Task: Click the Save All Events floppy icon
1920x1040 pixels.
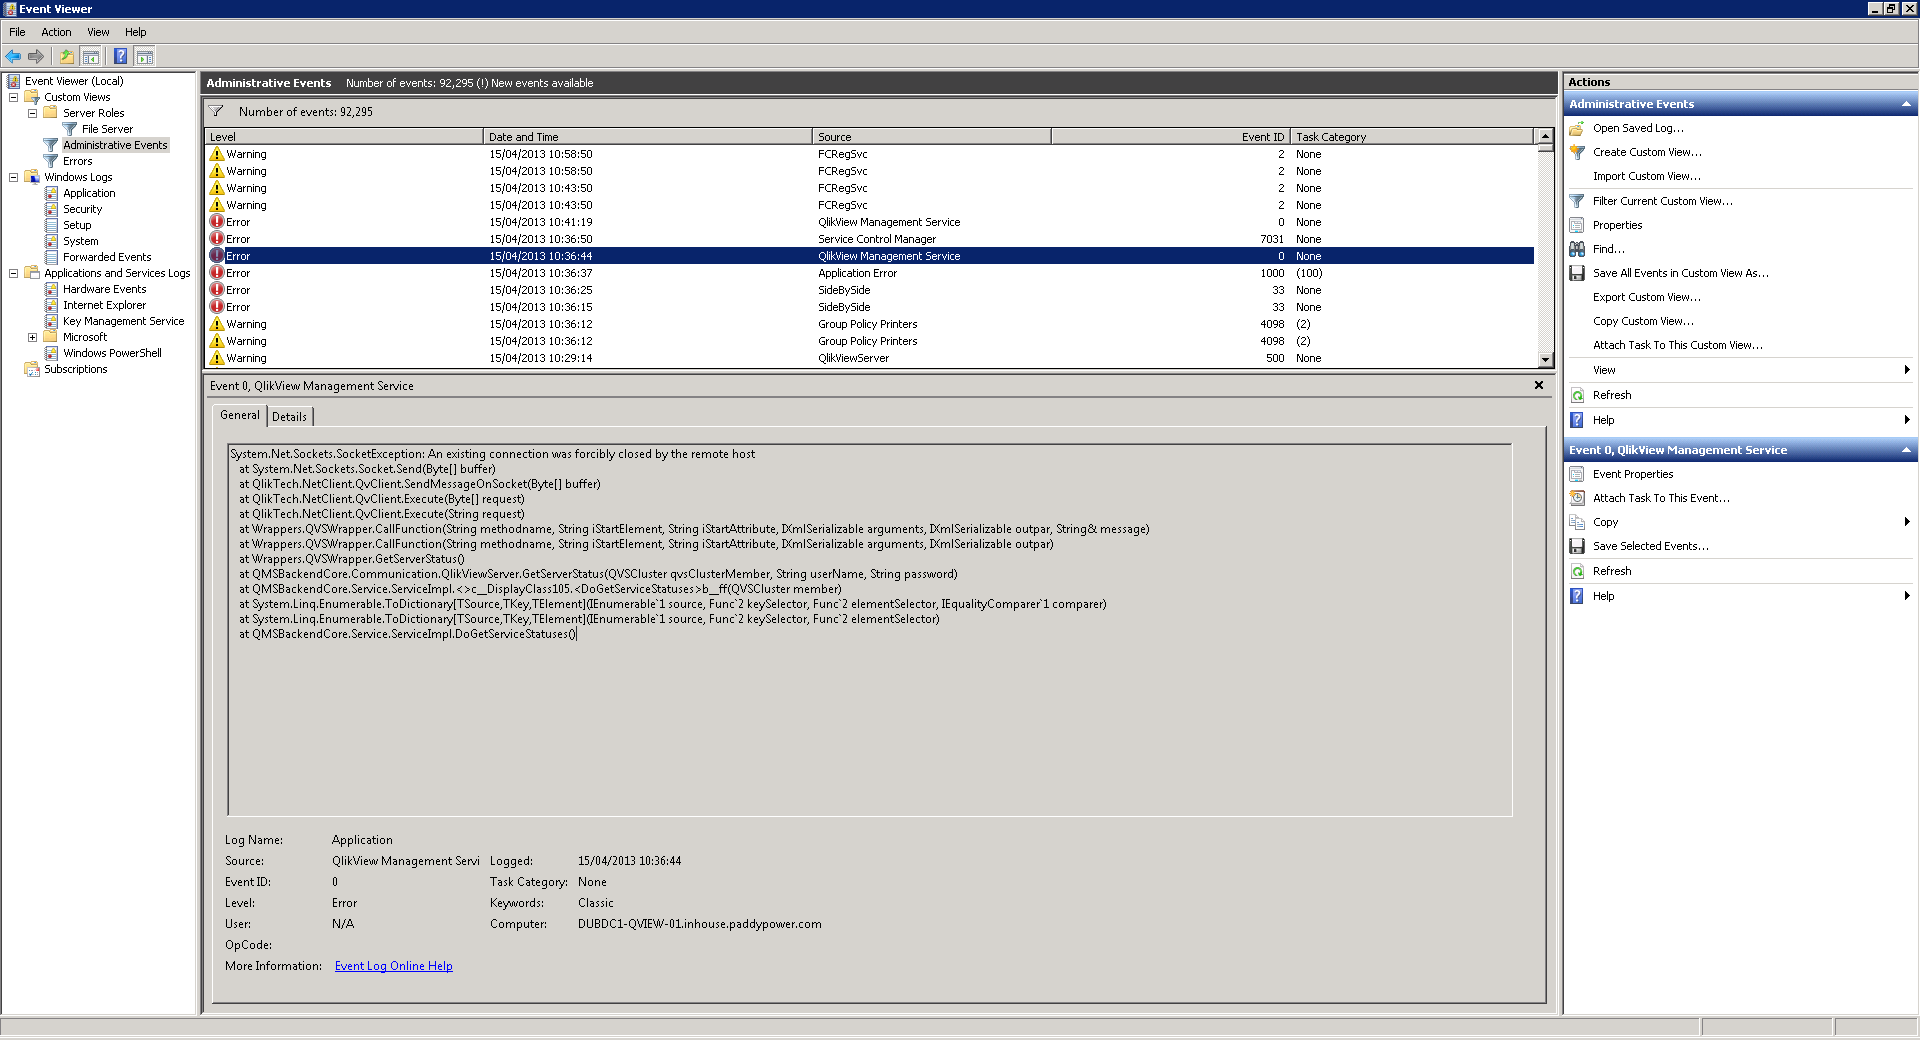Action: point(1577,273)
